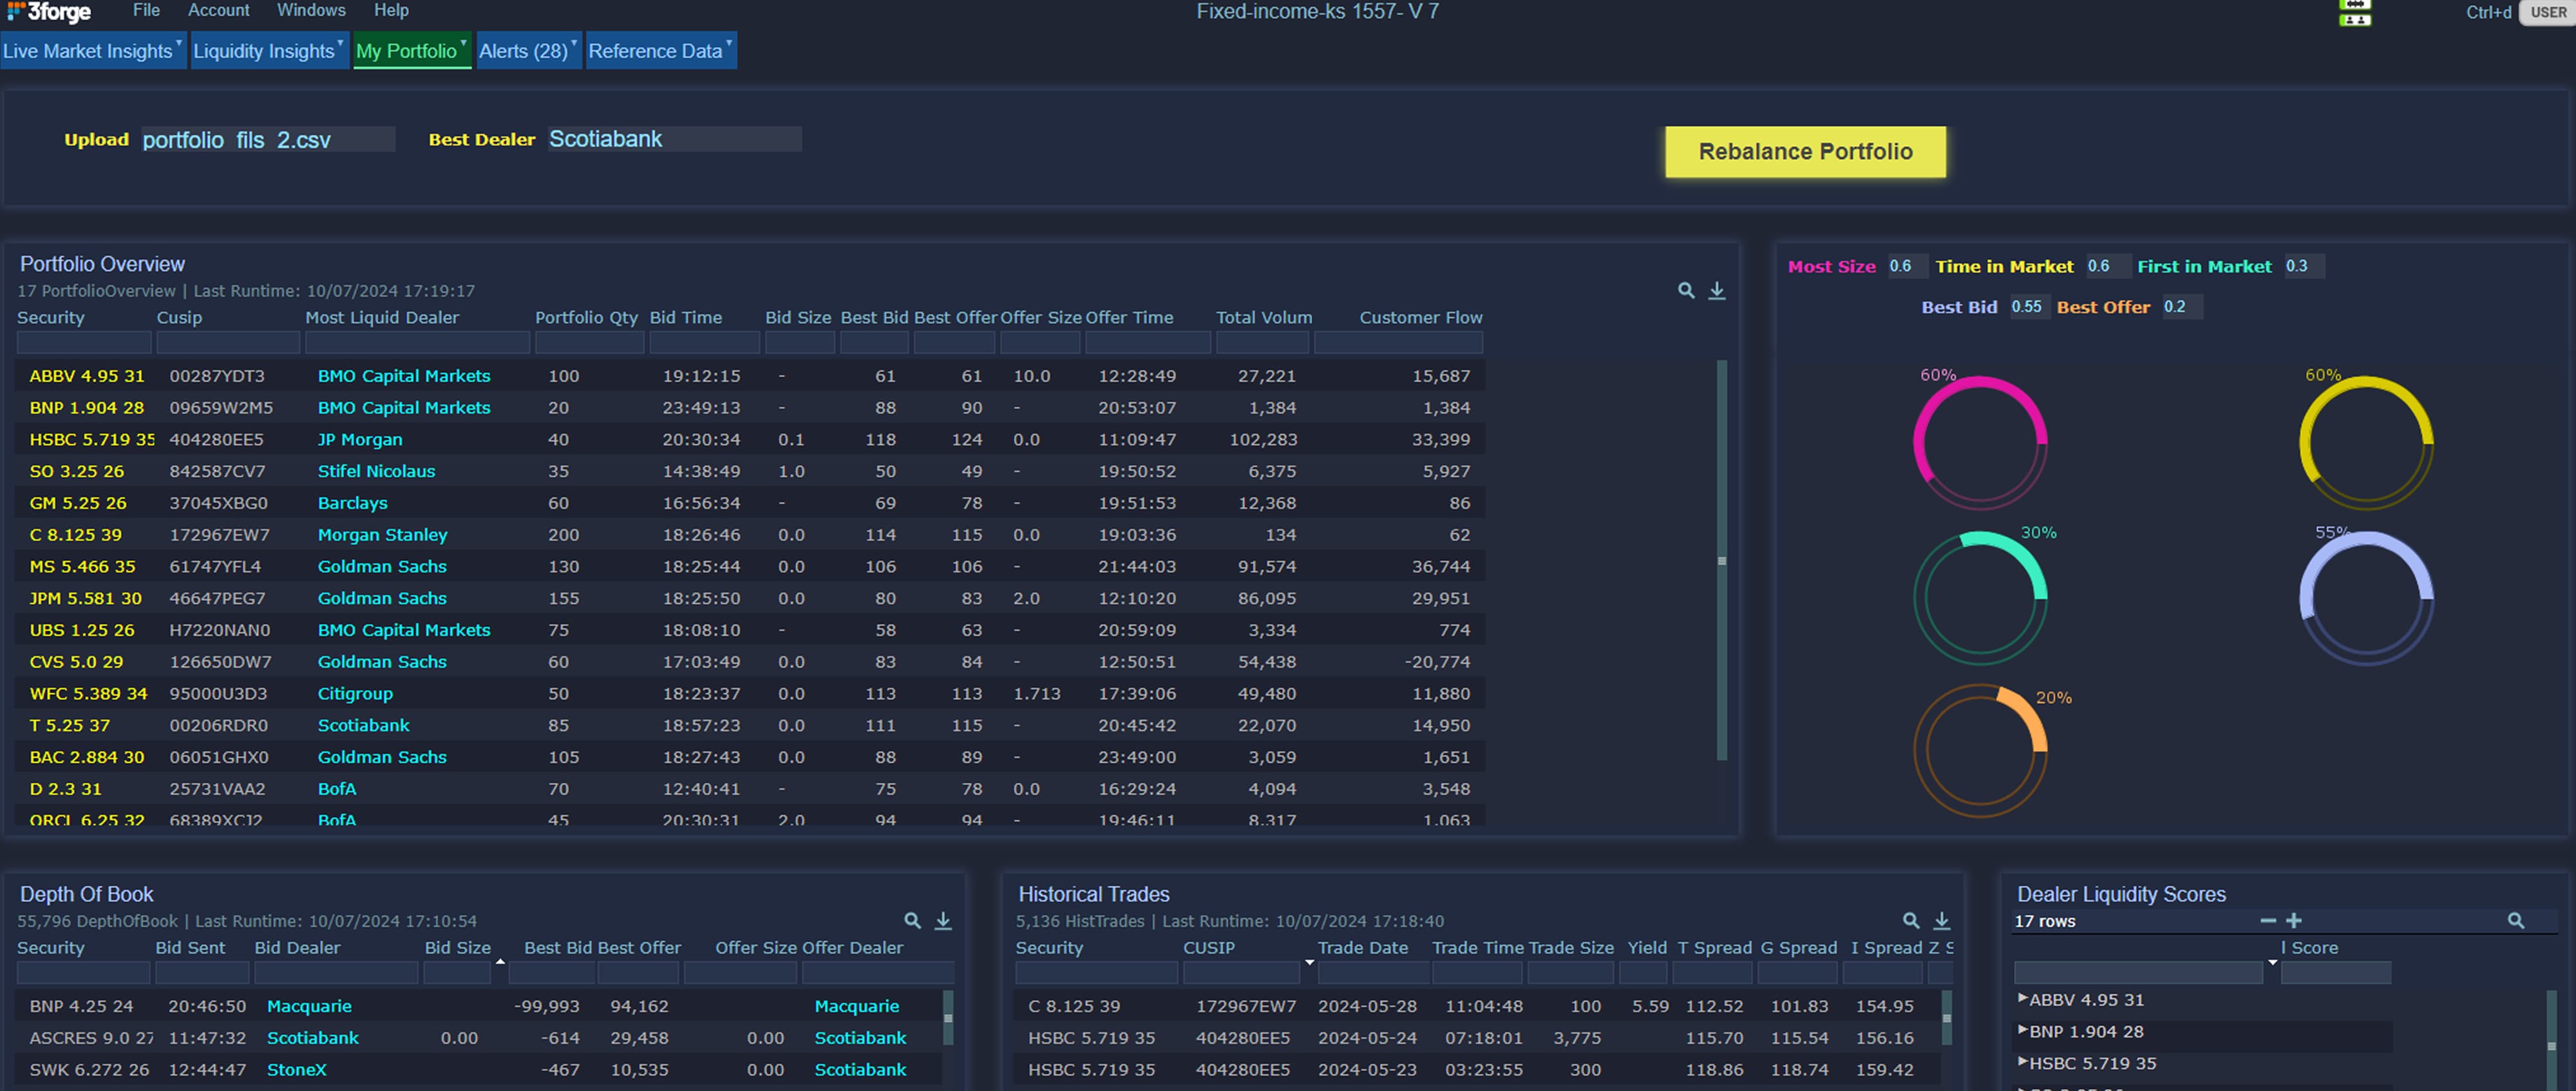Viewport: 2576px width, 1091px height.
Task: Click JP Morgan dealer cell
Action: click(x=360, y=440)
